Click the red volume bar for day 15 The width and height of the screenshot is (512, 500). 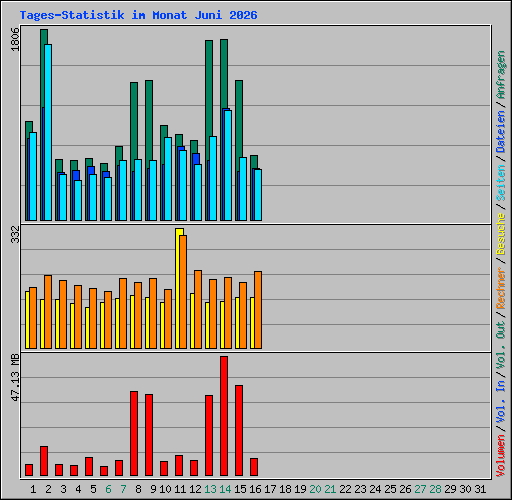click(x=239, y=430)
